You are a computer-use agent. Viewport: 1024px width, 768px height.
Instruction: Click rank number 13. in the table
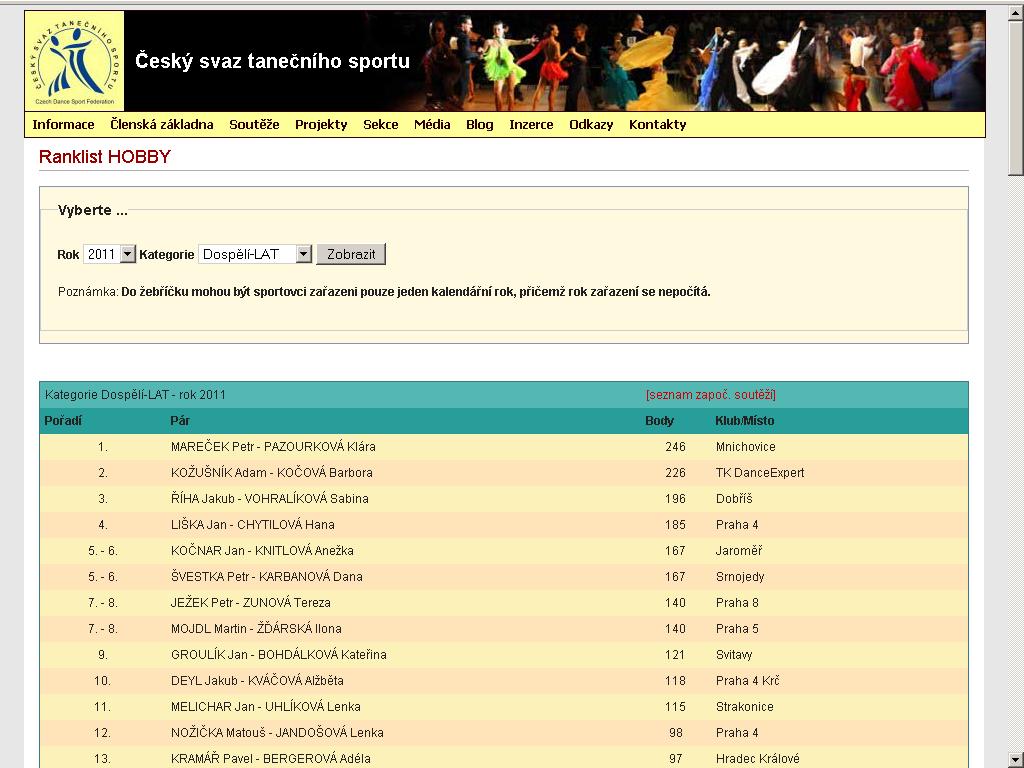point(103,759)
